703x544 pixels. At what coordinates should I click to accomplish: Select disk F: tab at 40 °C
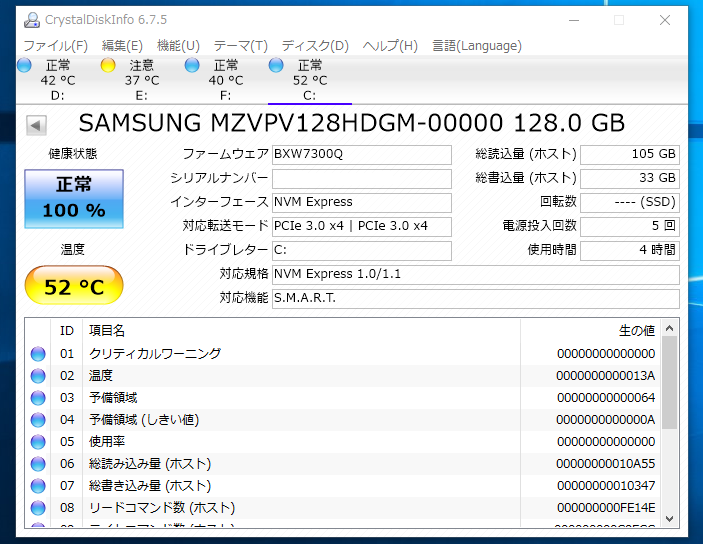[x=226, y=80]
